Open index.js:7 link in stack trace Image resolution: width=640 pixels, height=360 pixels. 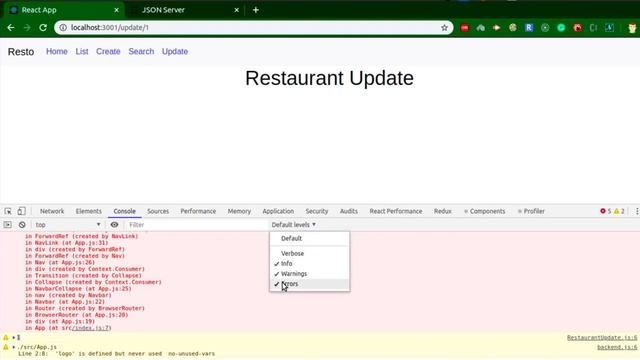click(90, 328)
